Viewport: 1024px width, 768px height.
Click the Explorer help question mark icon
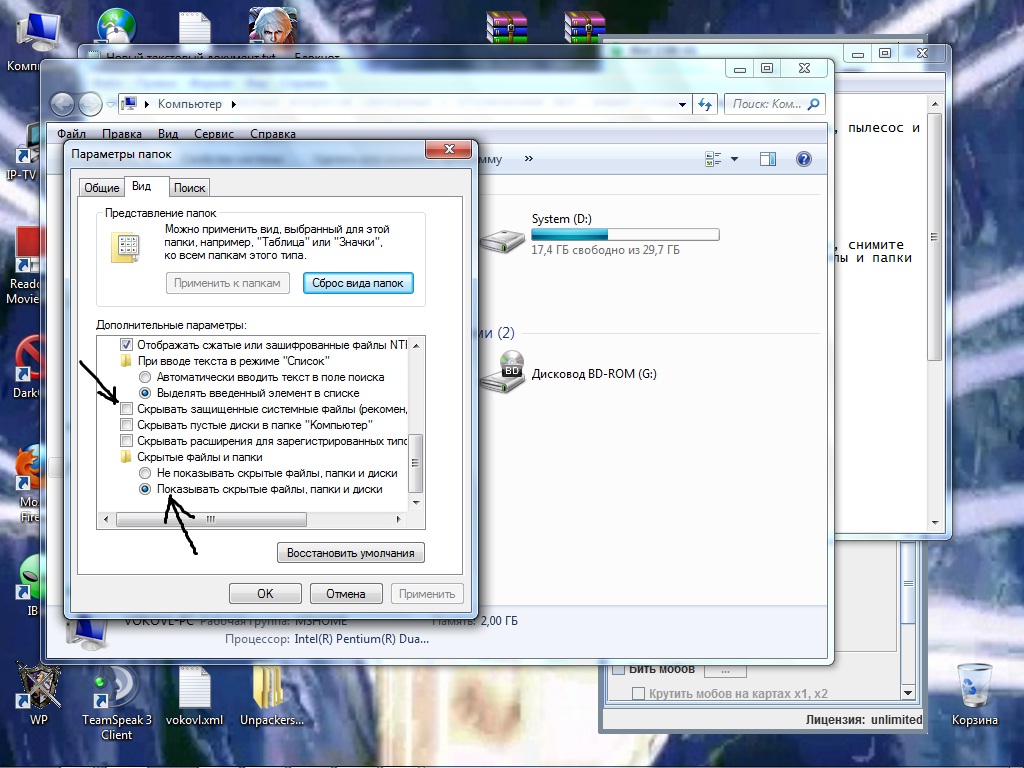click(x=803, y=159)
